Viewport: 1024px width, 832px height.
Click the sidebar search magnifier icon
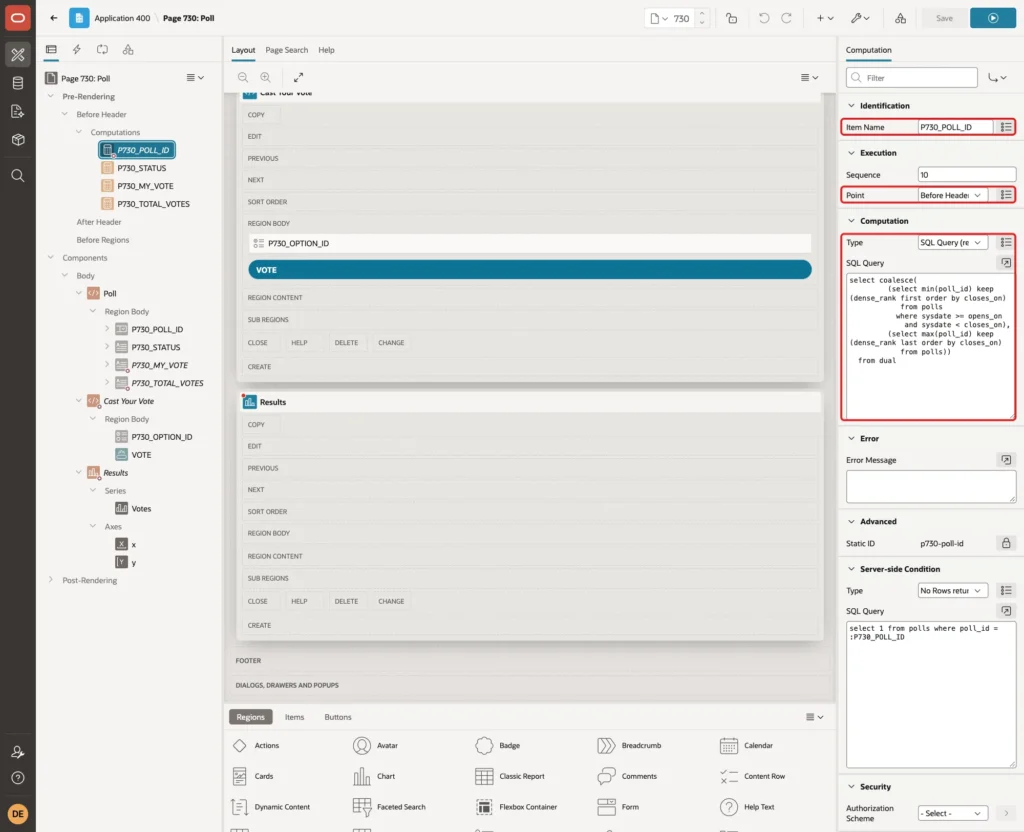tap(18, 176)
